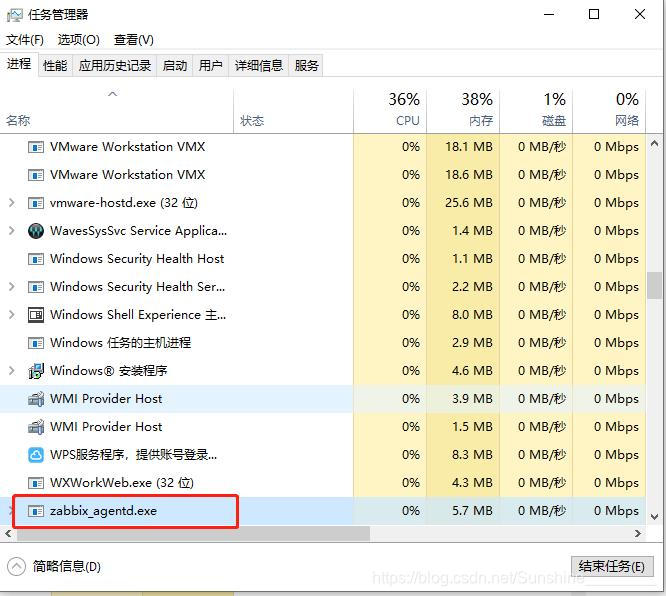Click the Windows Security Health Ser... icon
The image size is (666, 596).
coord(36,287)
